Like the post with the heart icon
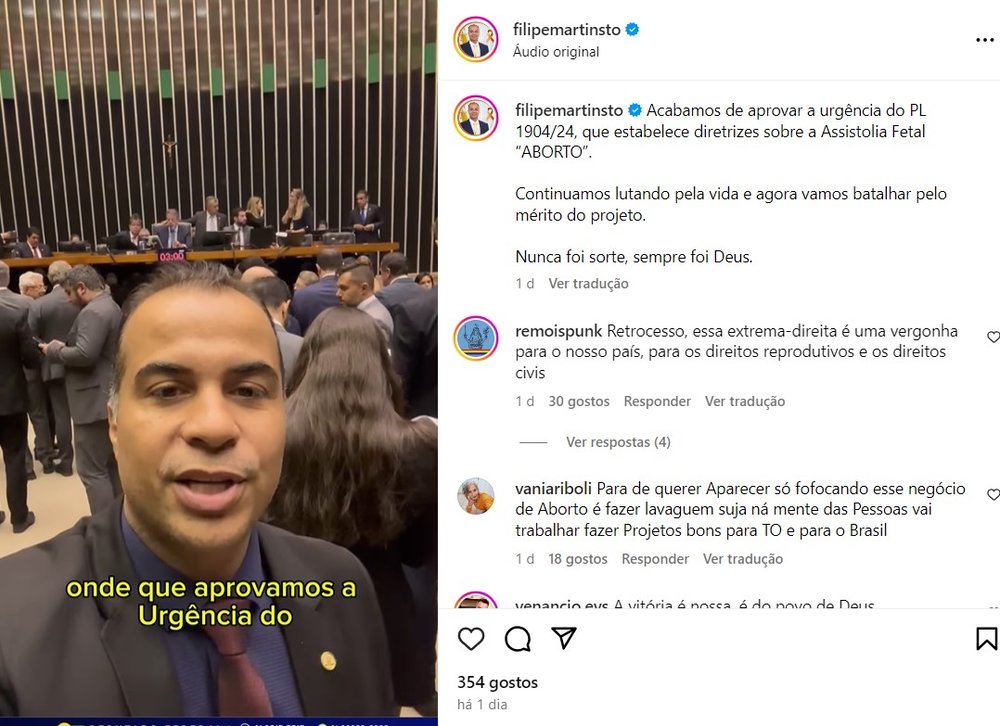This screenshot has width=1000, height=726. (x=471, y=639)
